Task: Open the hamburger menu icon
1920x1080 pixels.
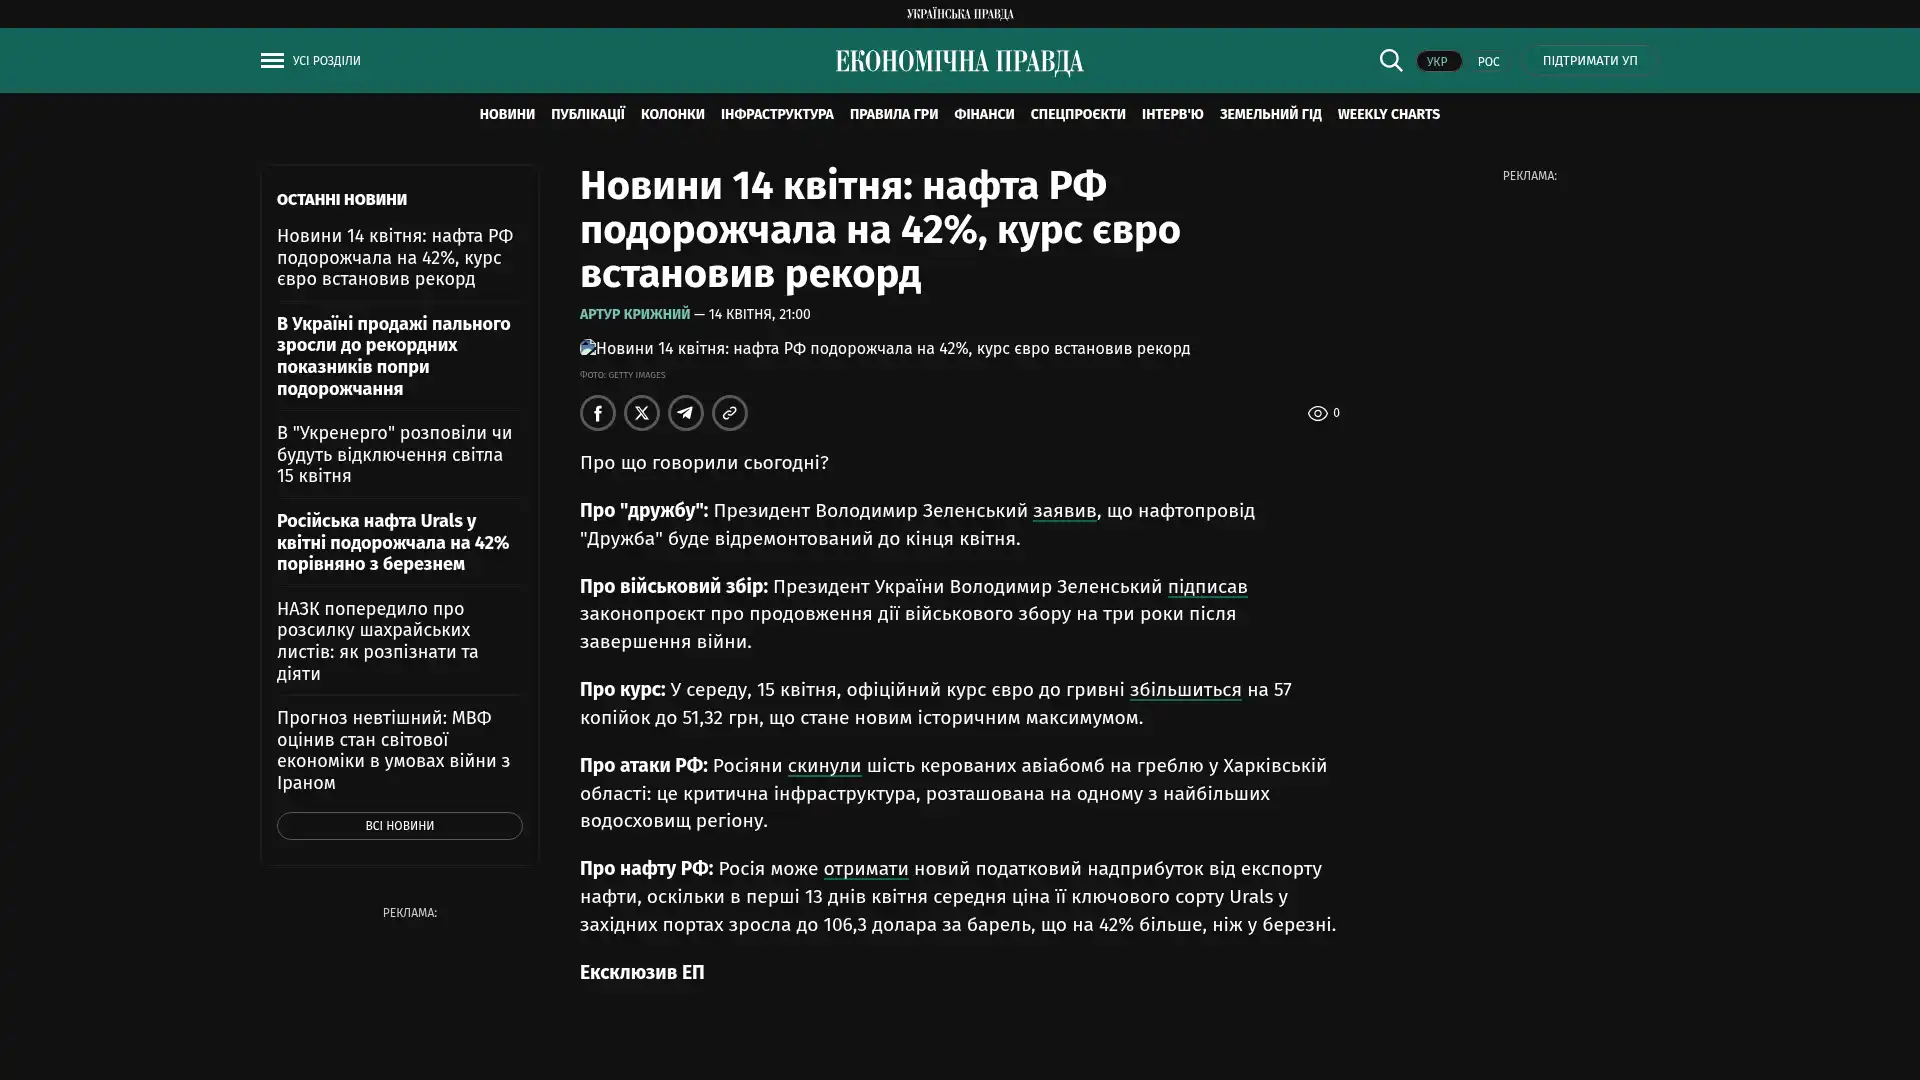Action: pos(271,61)
